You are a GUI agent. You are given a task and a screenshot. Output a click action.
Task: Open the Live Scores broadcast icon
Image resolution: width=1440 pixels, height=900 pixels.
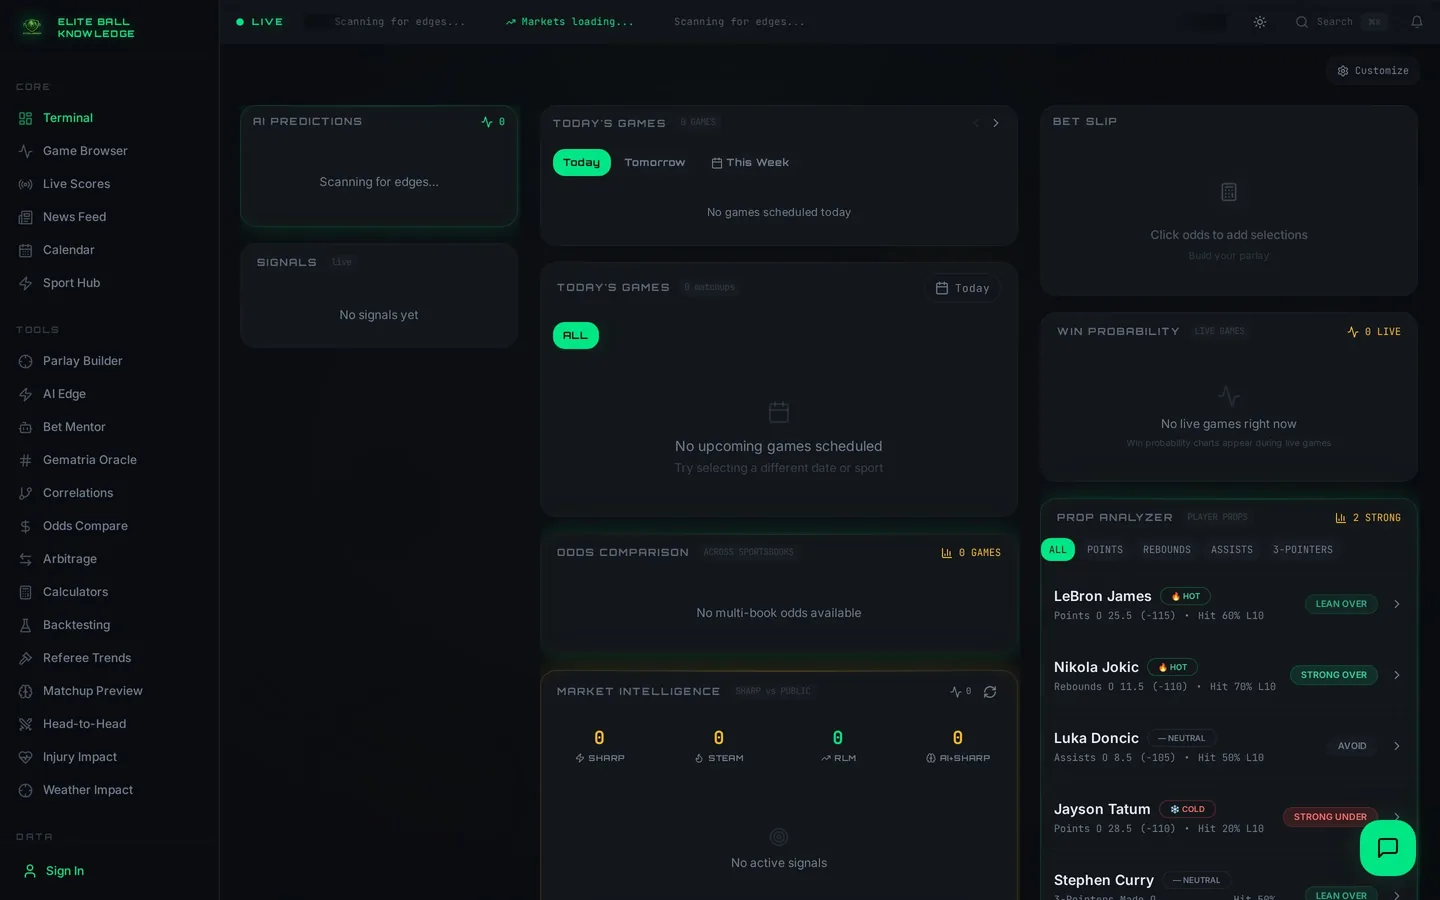point(25,184)
